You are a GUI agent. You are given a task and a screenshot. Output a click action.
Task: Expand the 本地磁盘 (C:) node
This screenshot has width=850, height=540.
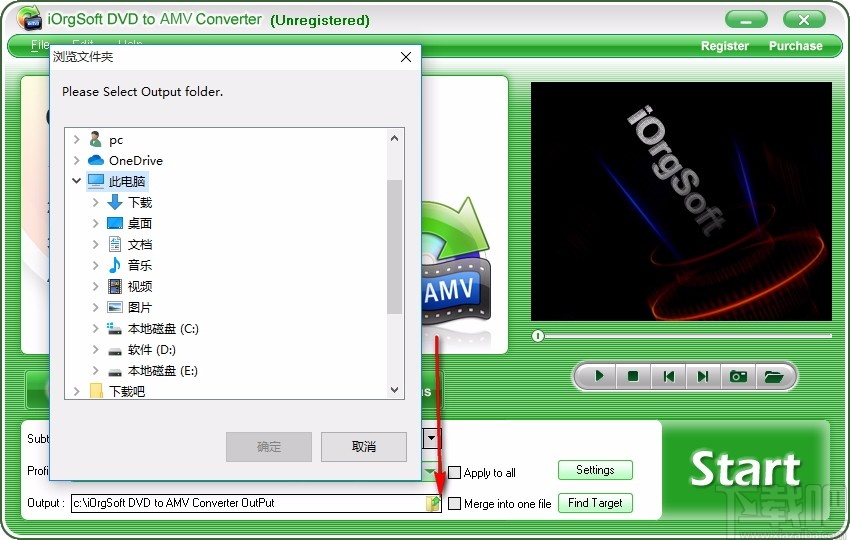click(95, 328)
